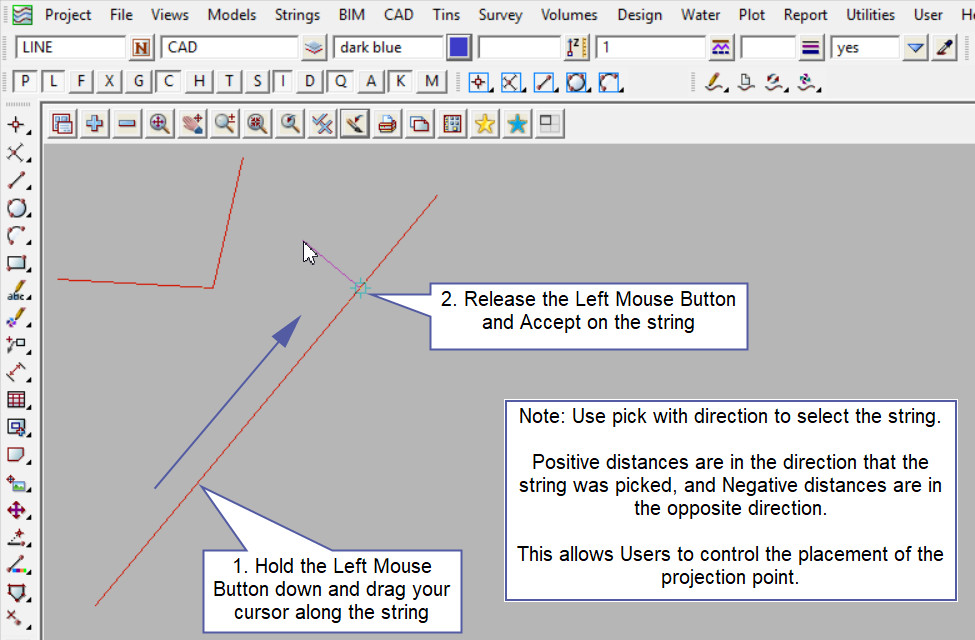Click the blue star favourite icon
Viewport: 975px width, 640px height.
(x=517, y=124)
